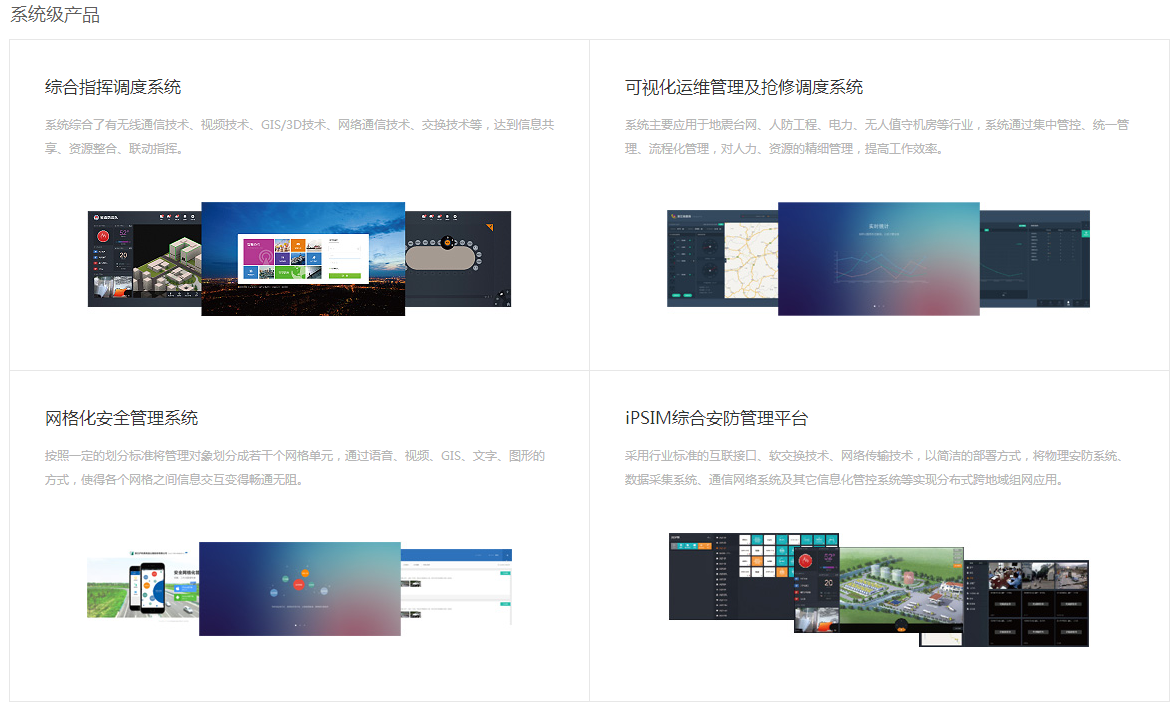Click the orange circle node in gradient screenshot

(x=306, y=572)
